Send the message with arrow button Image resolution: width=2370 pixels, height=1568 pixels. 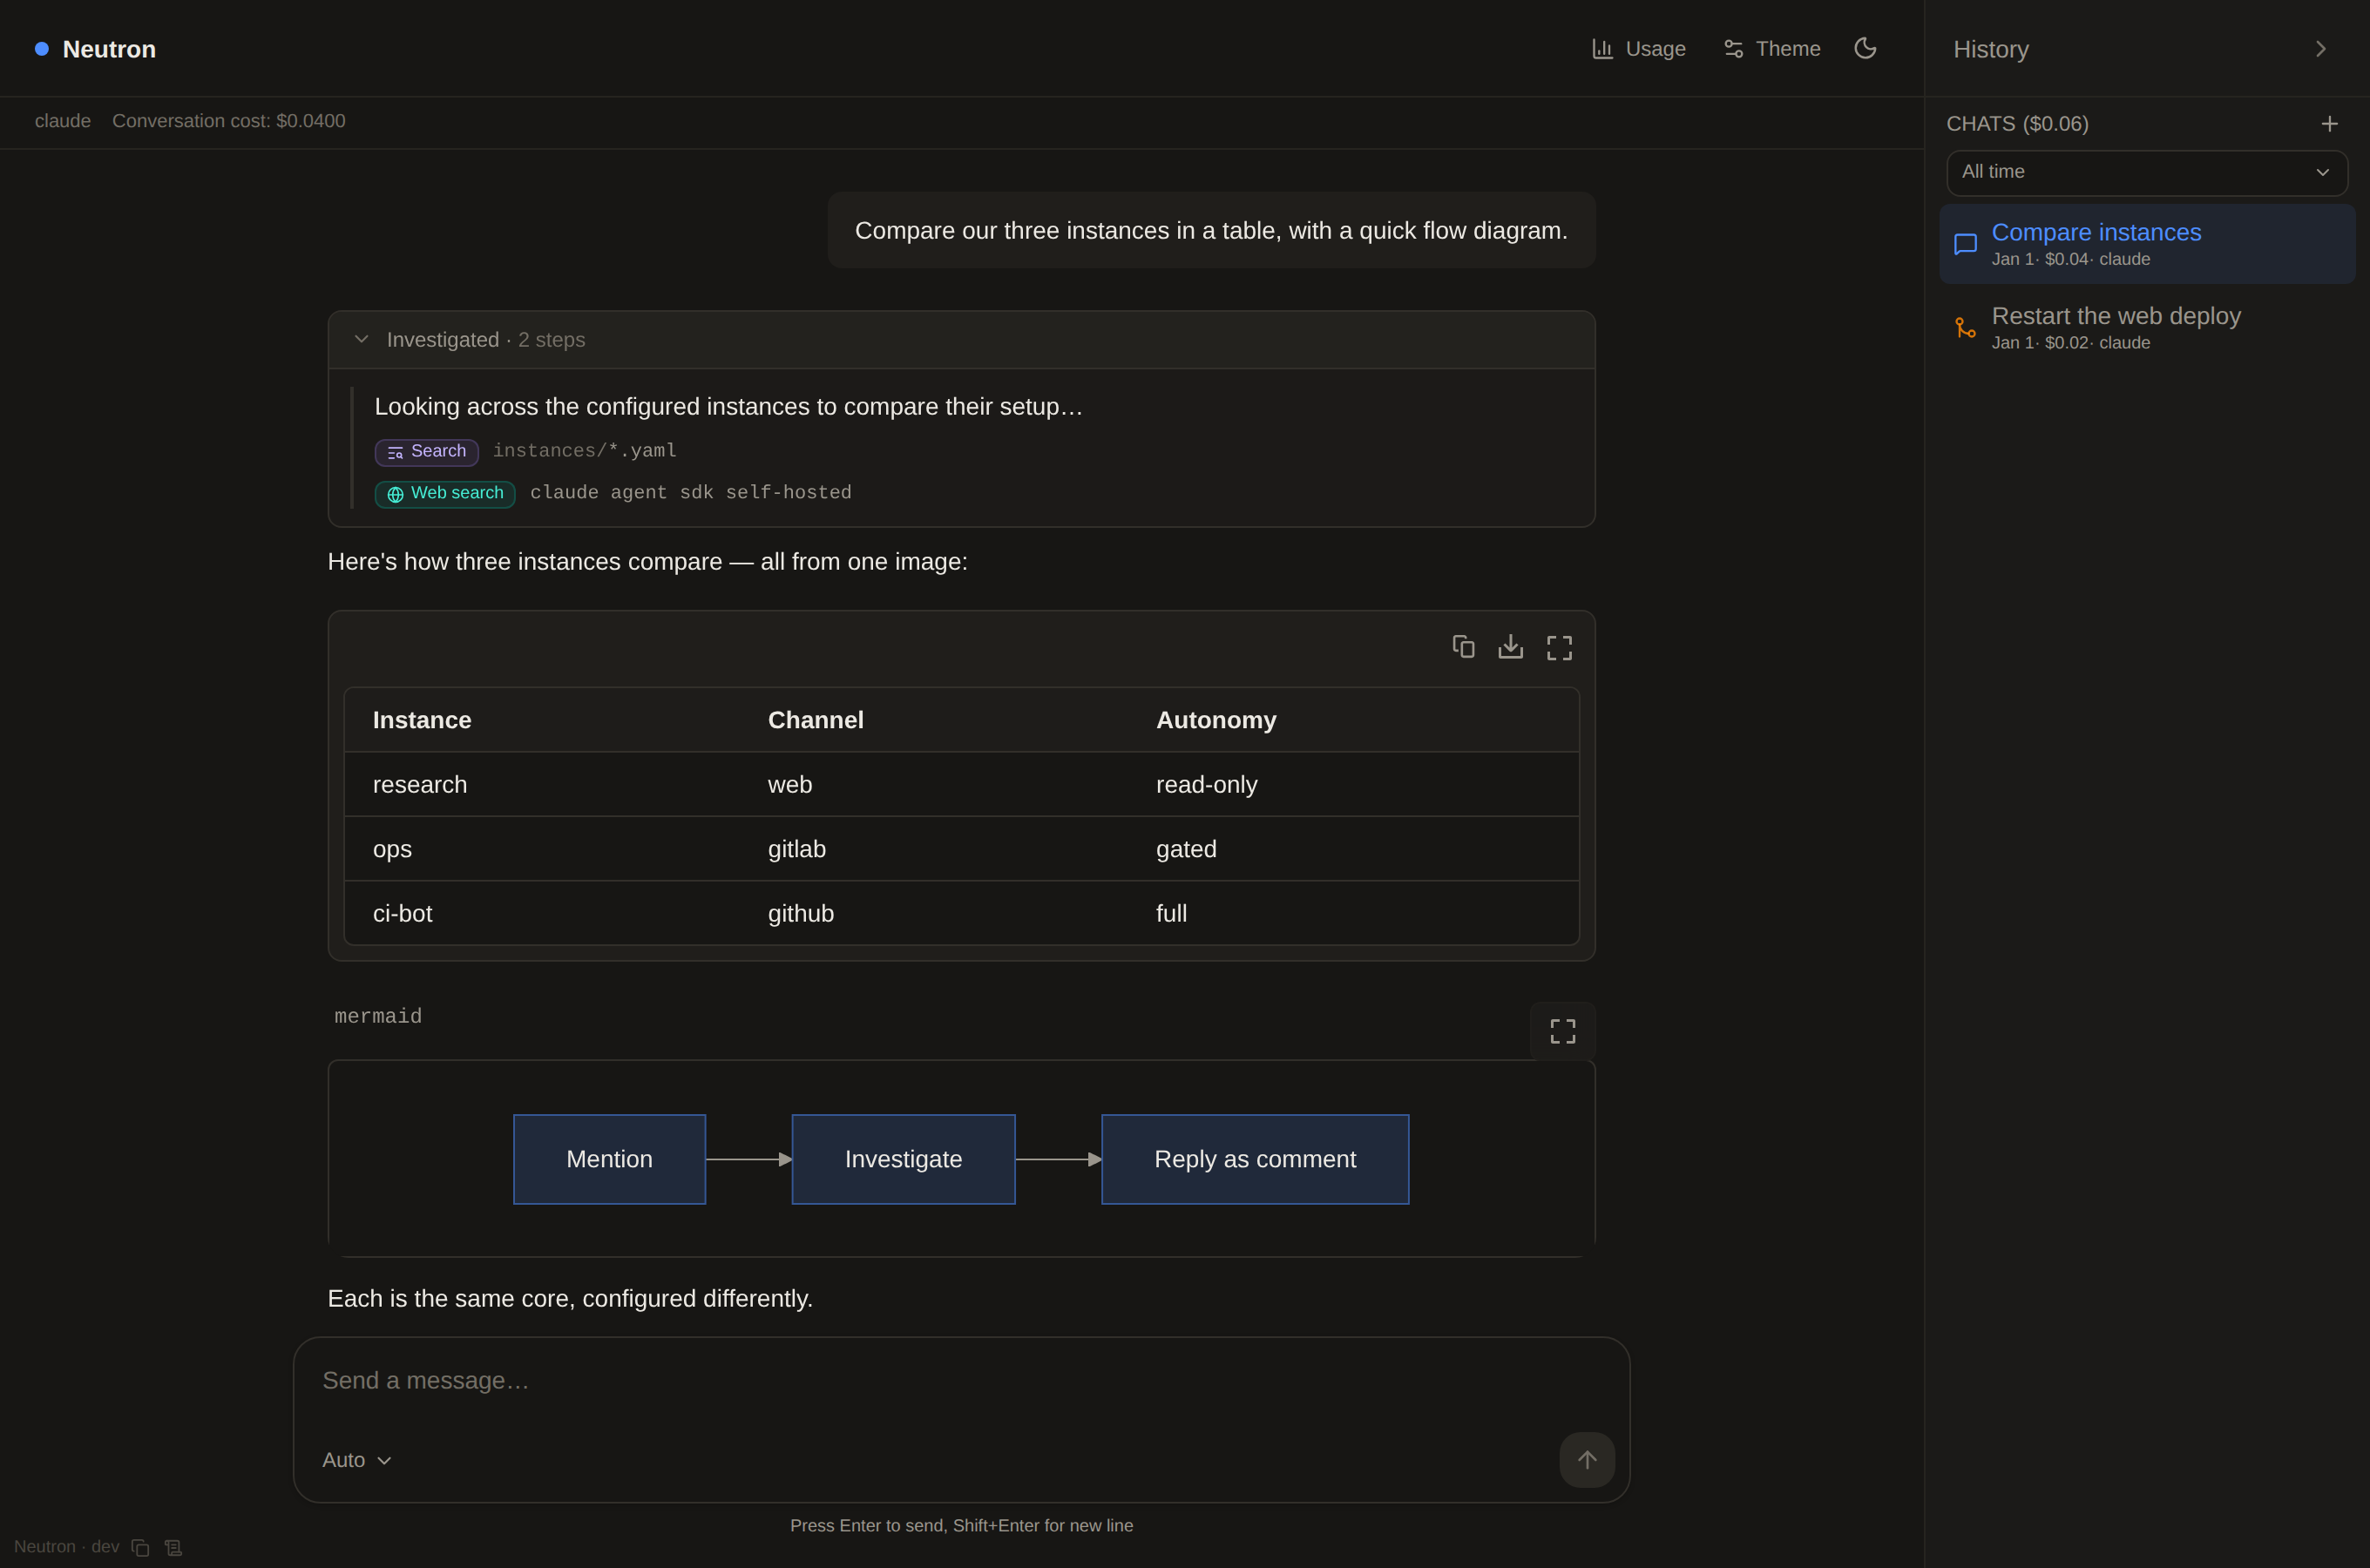pyautogui.click(x=1587, y=1460)
